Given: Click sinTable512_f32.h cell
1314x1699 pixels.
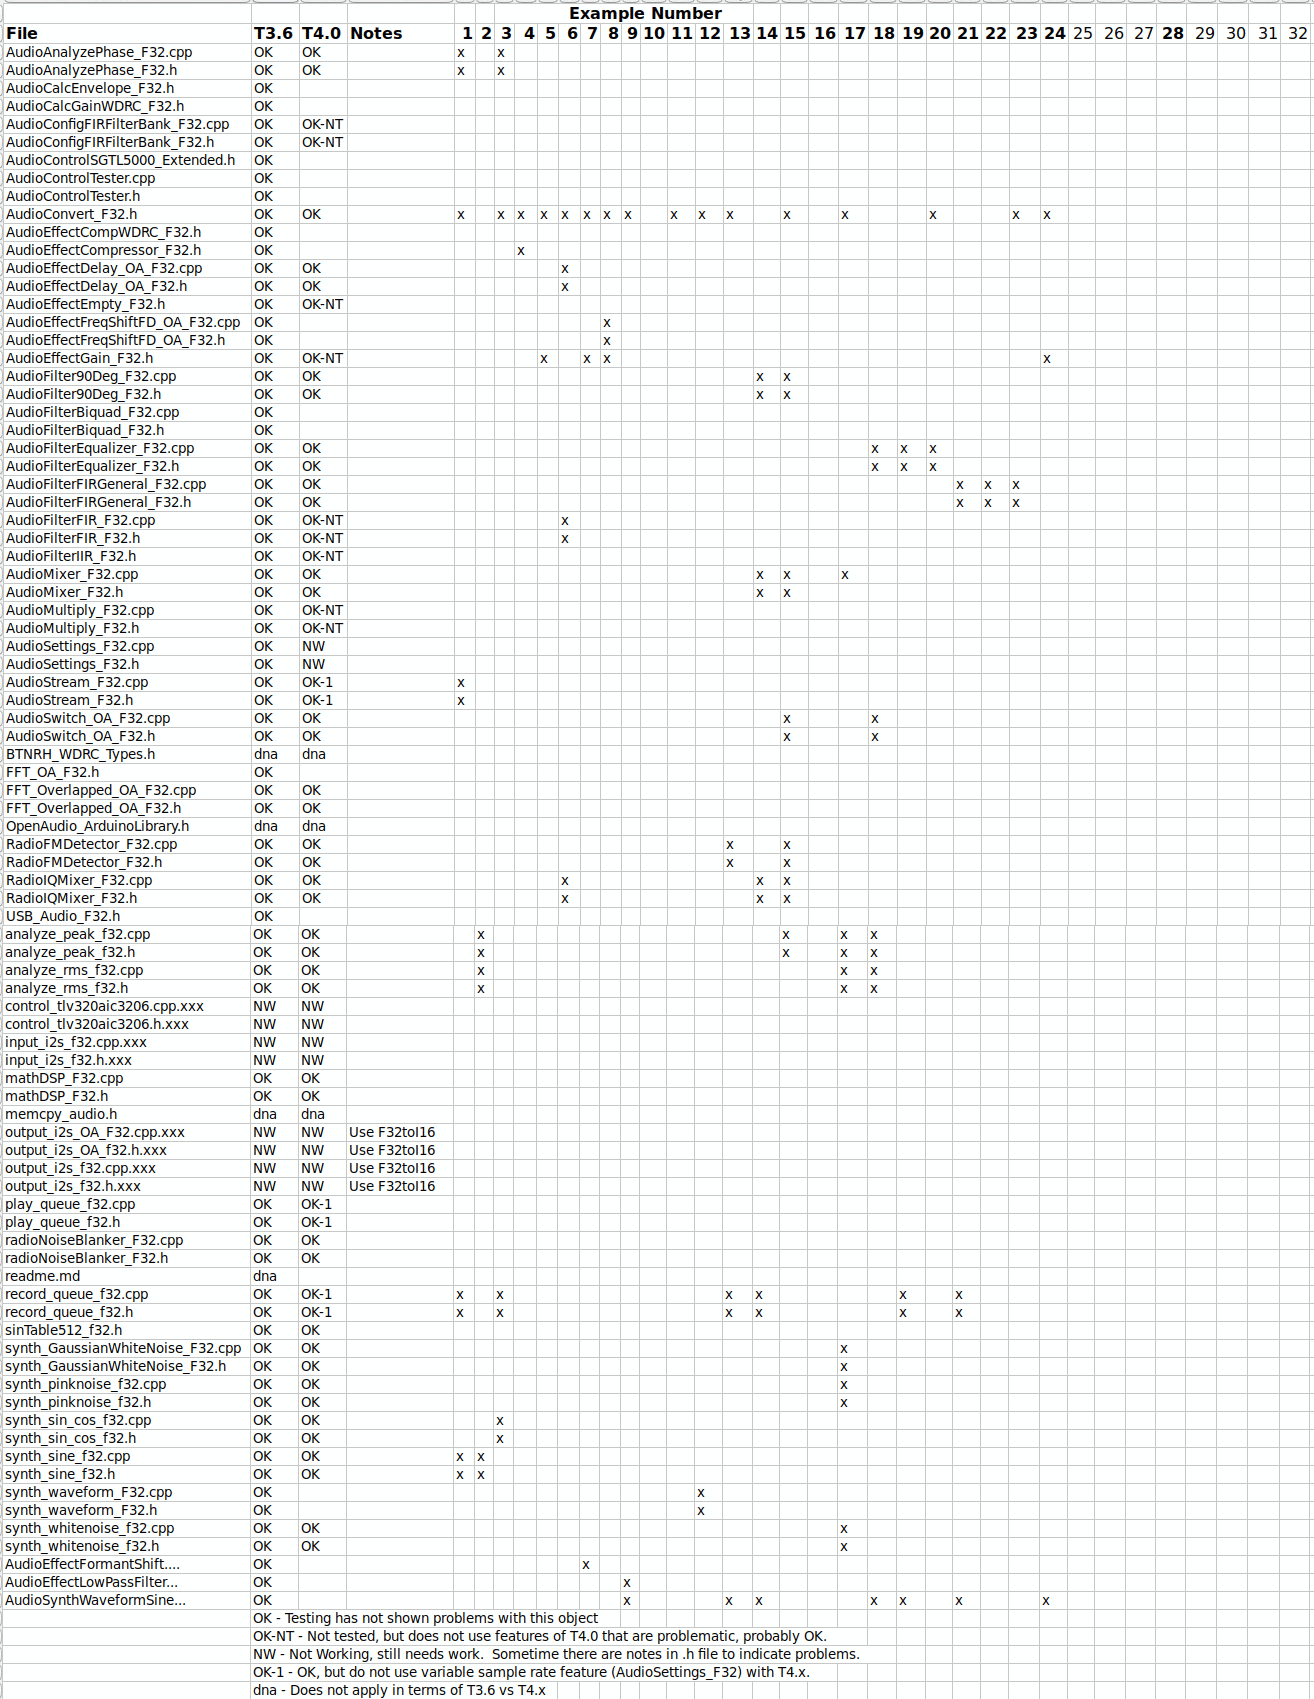Looking at the screenshot, I should click(x=126, y=1330).
